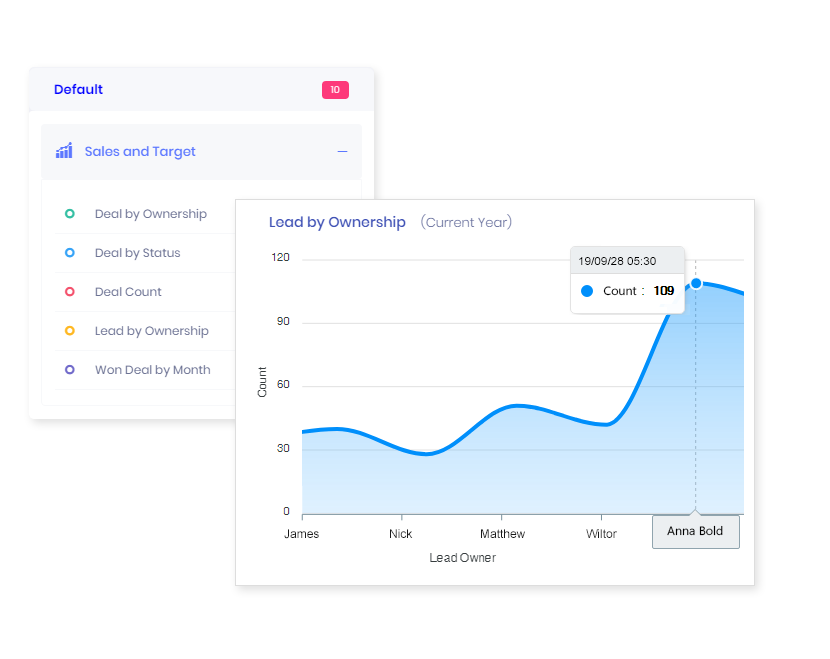Click the Anna Bold axis label button

(x=695, y=531)
